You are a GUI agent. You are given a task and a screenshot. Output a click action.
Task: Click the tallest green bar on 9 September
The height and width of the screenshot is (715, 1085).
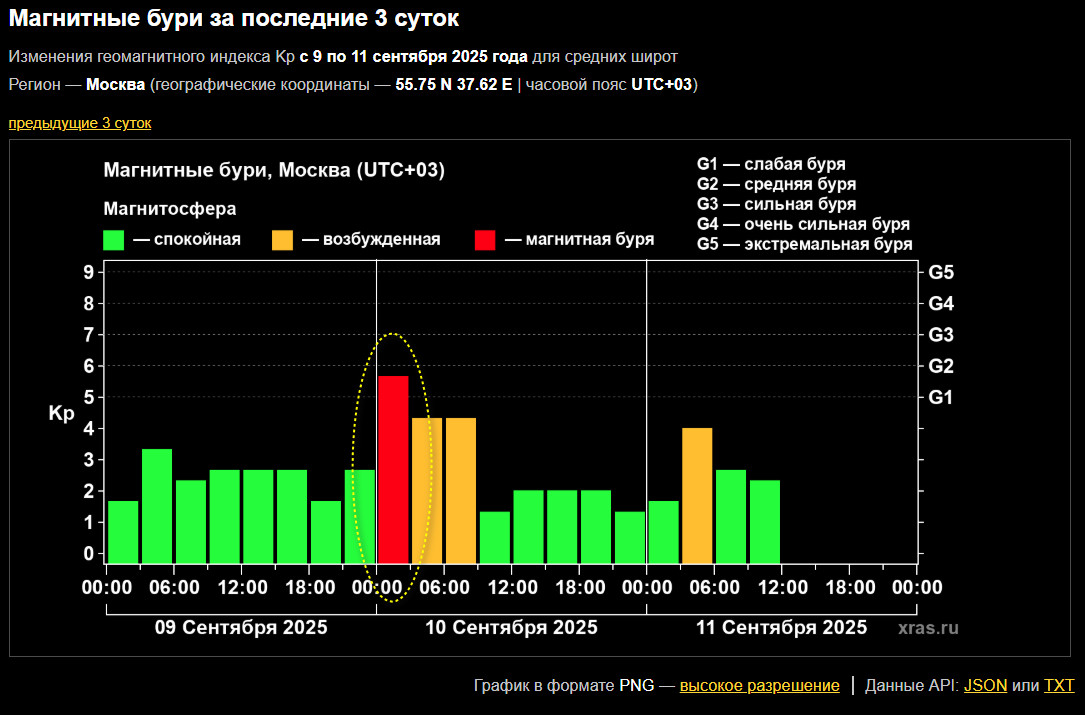(157, 506)
